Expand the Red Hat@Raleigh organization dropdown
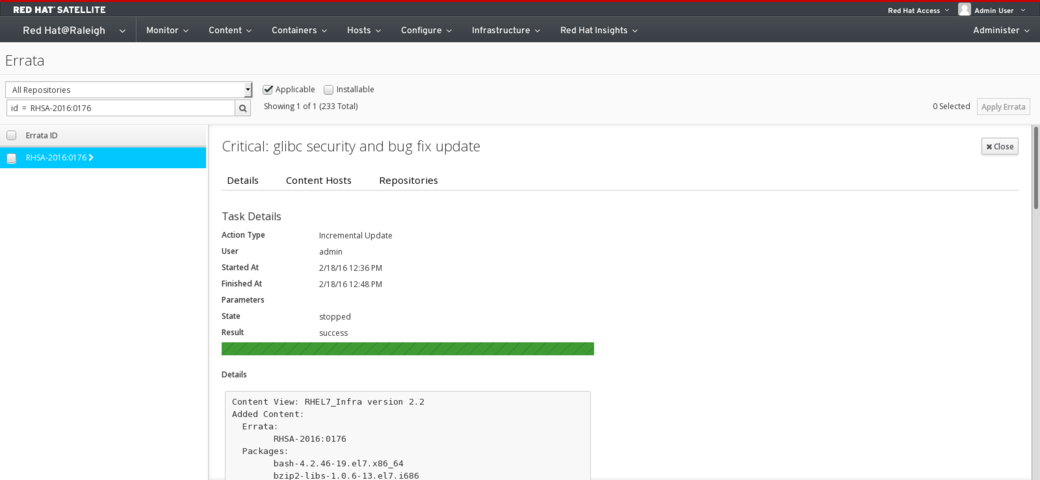The image size is (1040, 480). pyautogui.click(x=74, y=30)
